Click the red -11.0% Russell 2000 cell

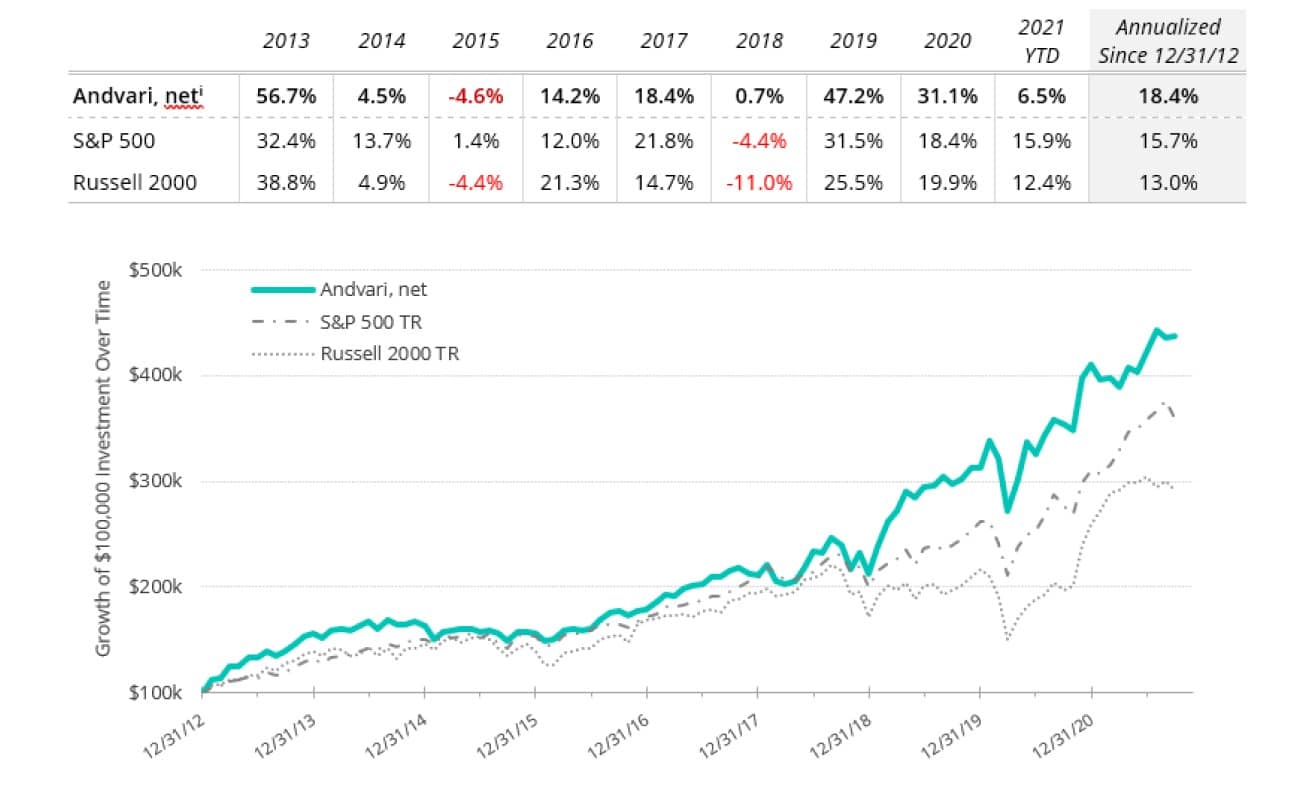pyautogui.click(x=759, y=183)
